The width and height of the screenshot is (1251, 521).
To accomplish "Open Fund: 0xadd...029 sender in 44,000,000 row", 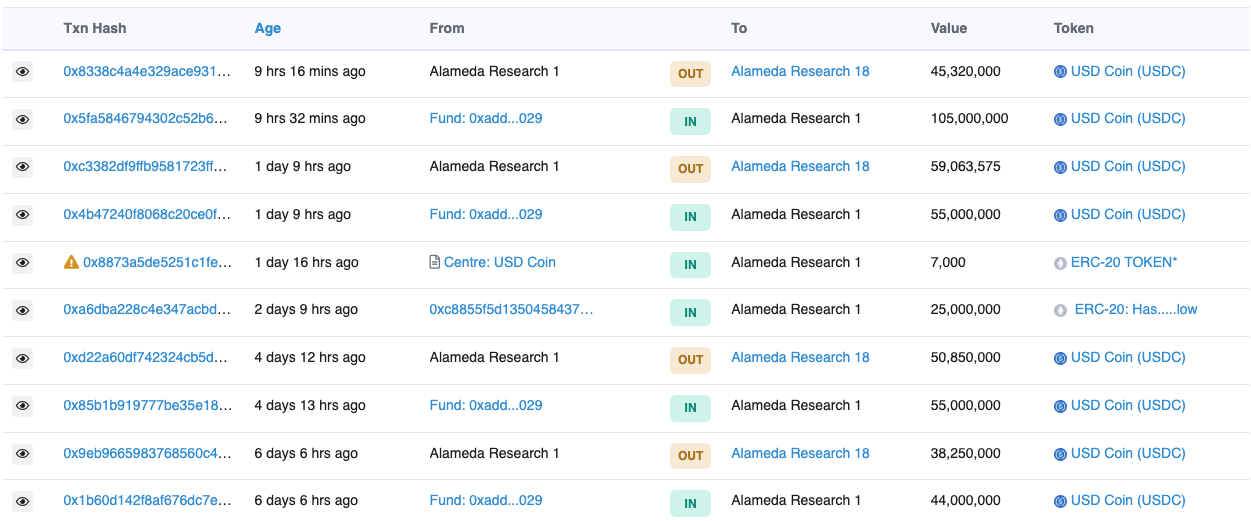I will click(x=486, y=500).
